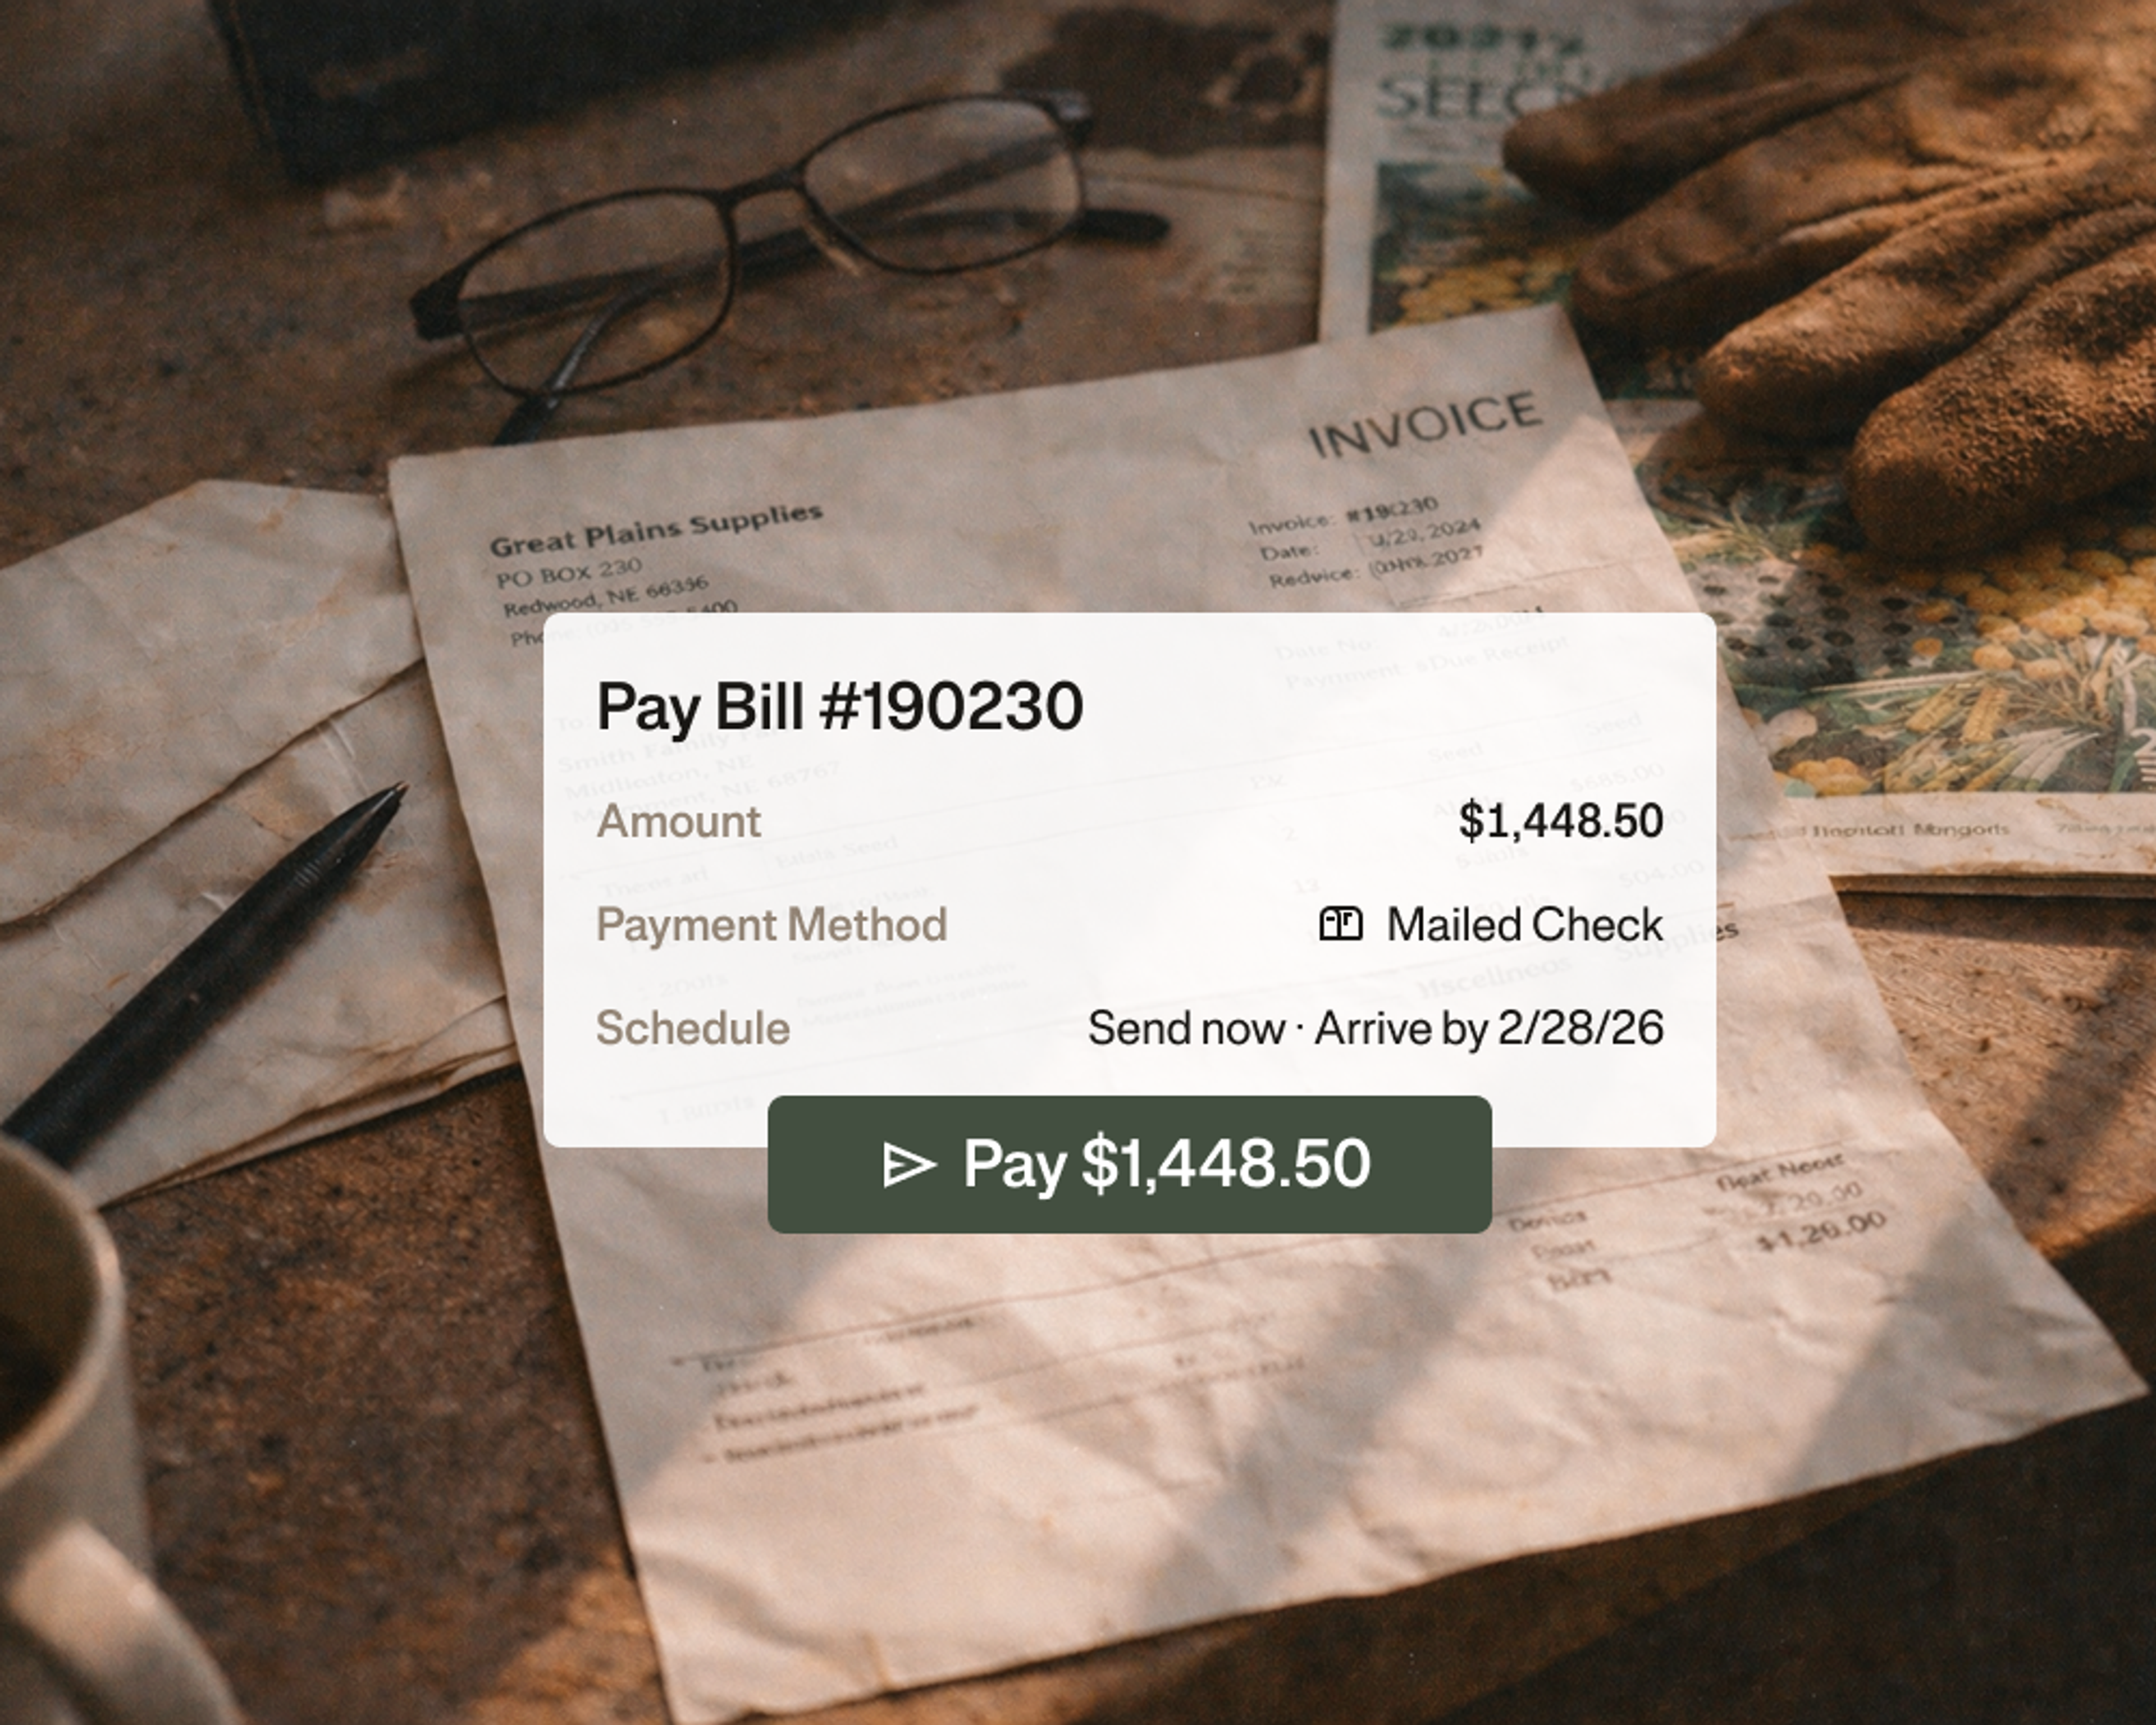Click the PO BOX 230 address line
Screen dimensions: 2156x1725
[x=568, y=572]
